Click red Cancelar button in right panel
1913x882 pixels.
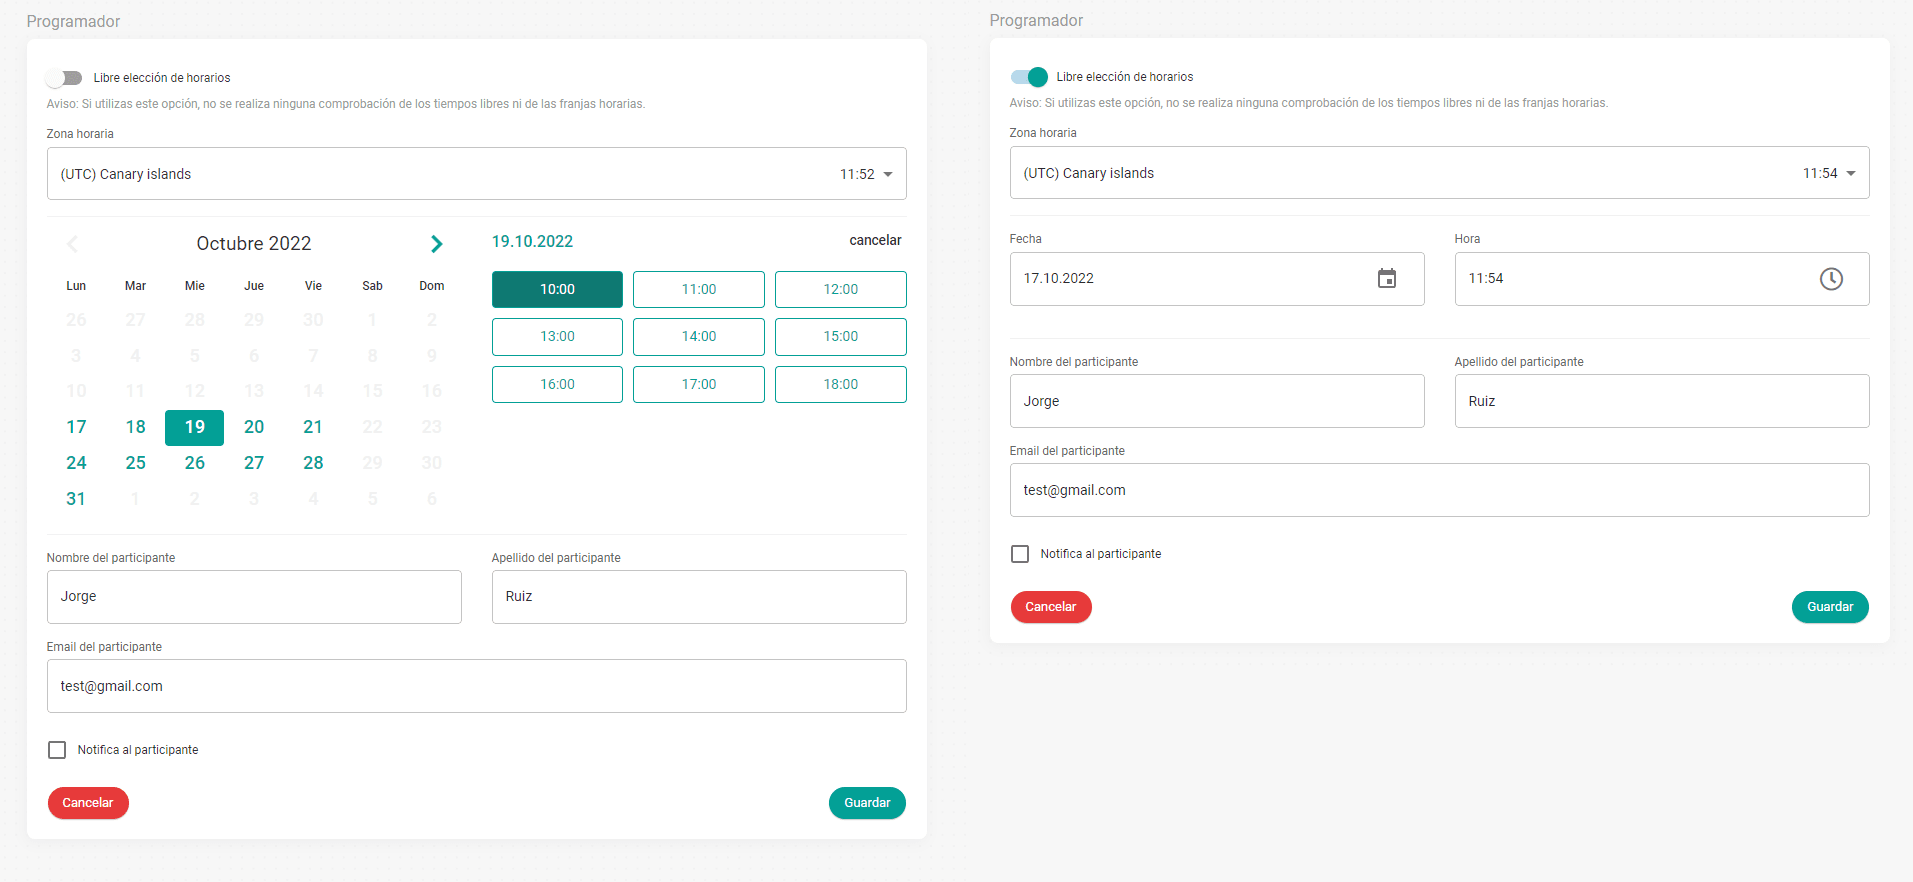point(1051,607)
